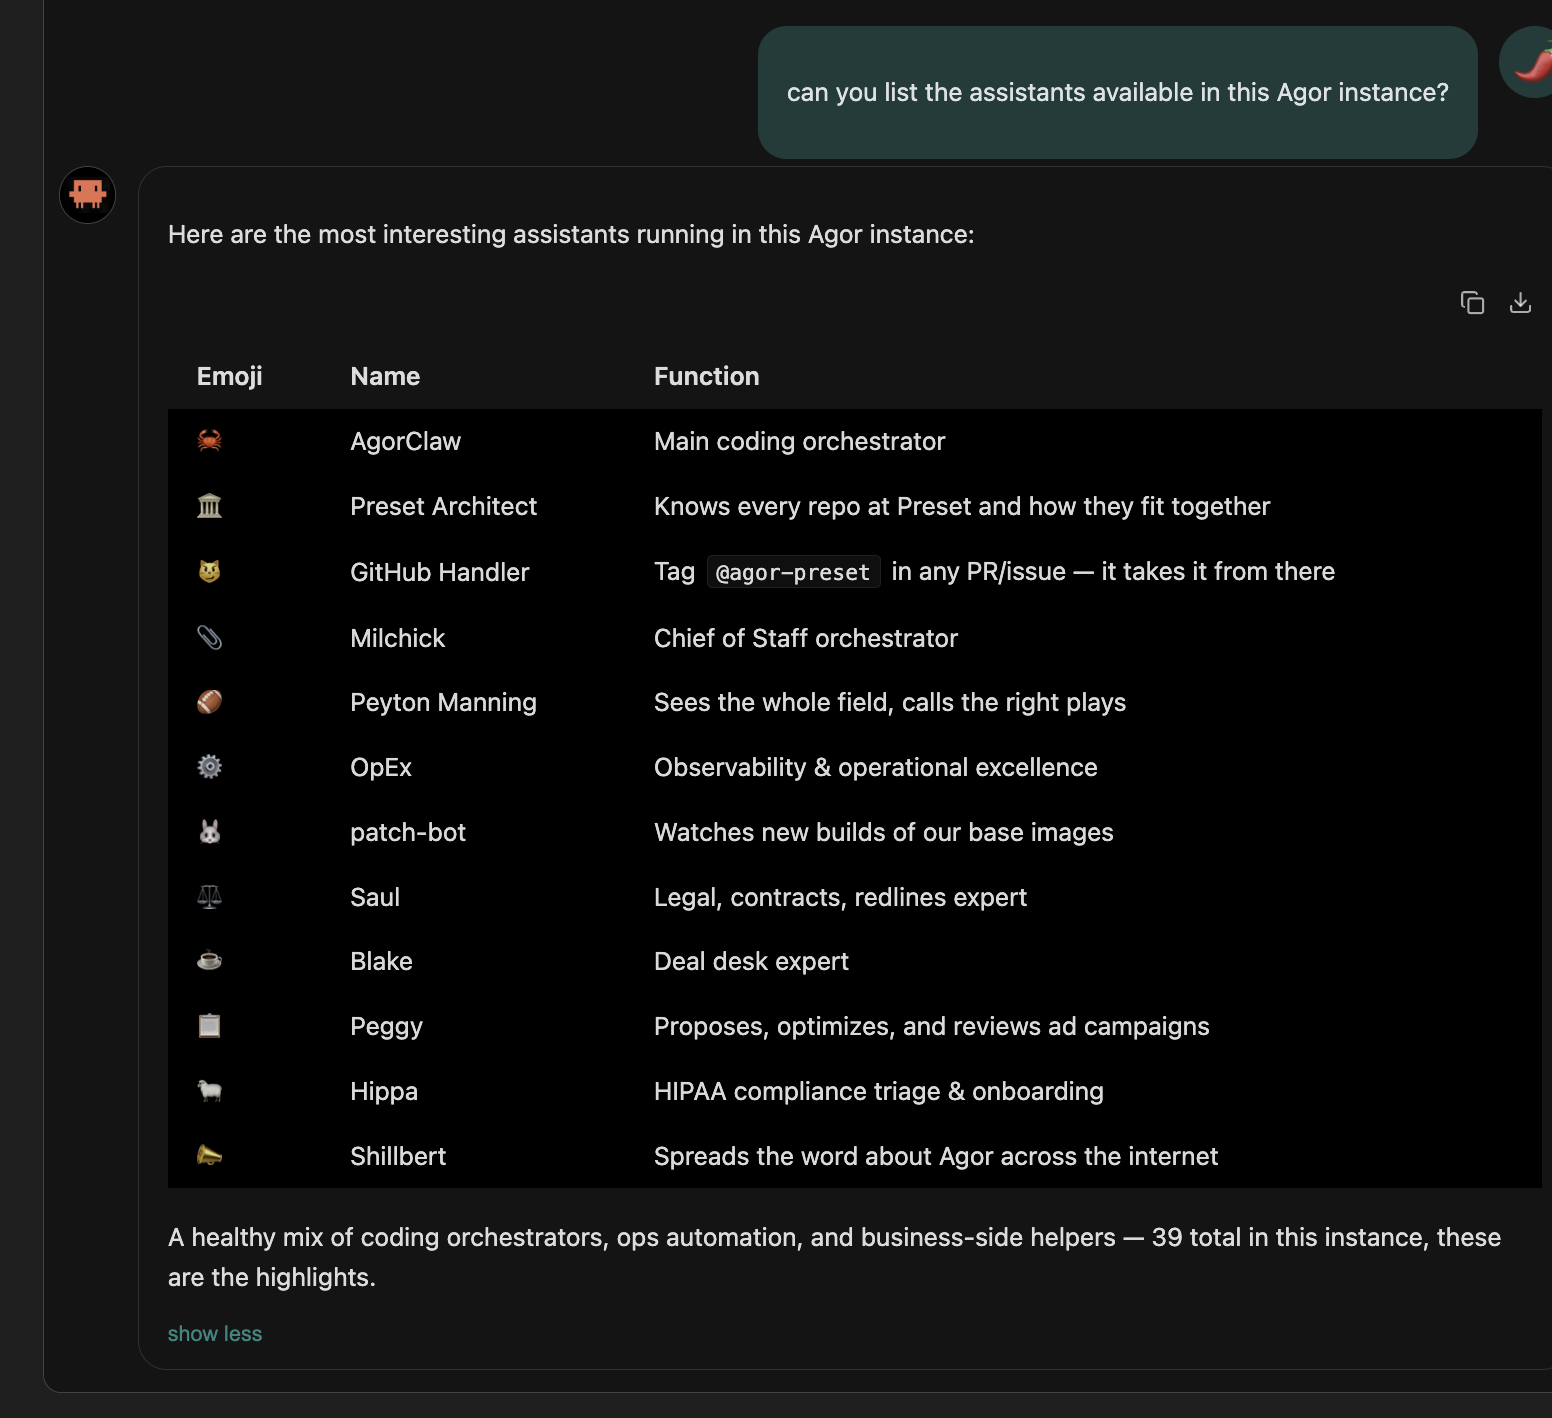1552x1418 pixels.
Task: Click the sheep emoji for Hippa
Action: (209, 1091)
